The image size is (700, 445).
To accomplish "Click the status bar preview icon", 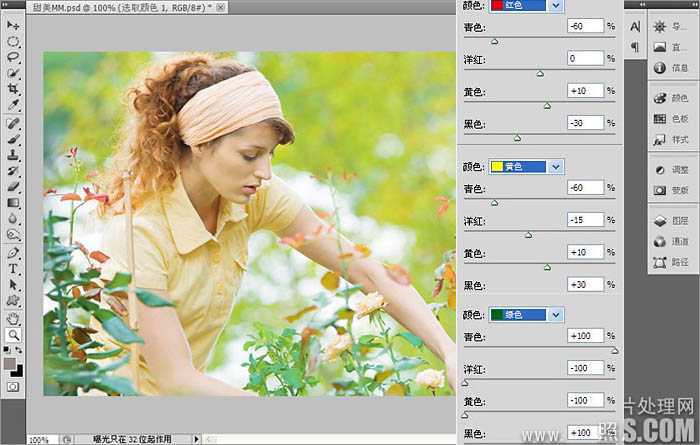I will coord(67,440).
